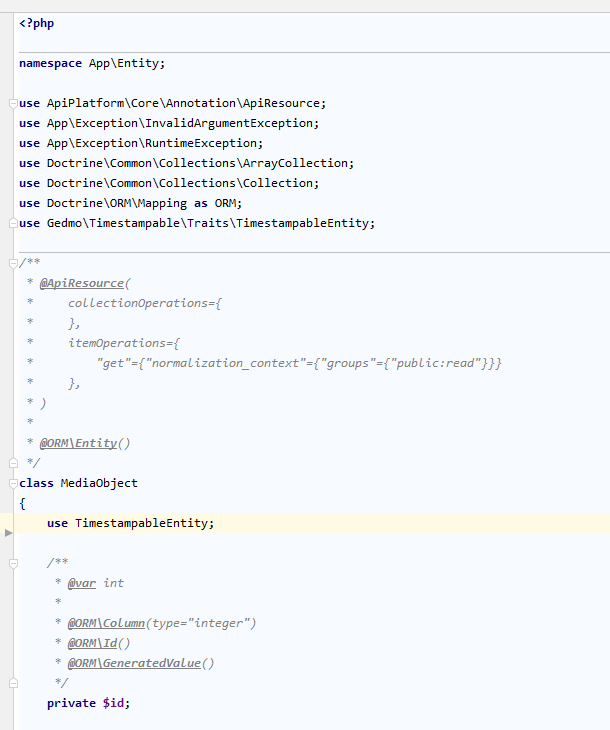Click the MediaObject class name
Viewport: 610px width, 730px height.
coord(99,483)
